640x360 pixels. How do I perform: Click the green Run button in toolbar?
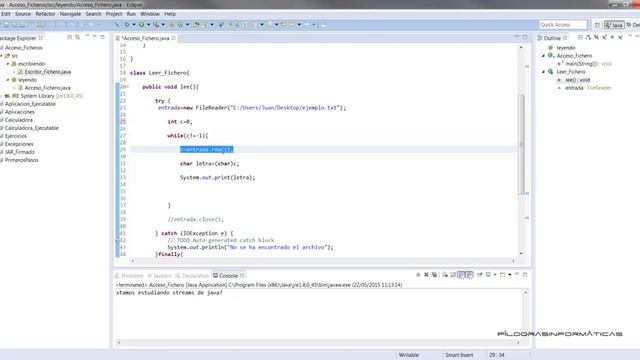(141, 24)
